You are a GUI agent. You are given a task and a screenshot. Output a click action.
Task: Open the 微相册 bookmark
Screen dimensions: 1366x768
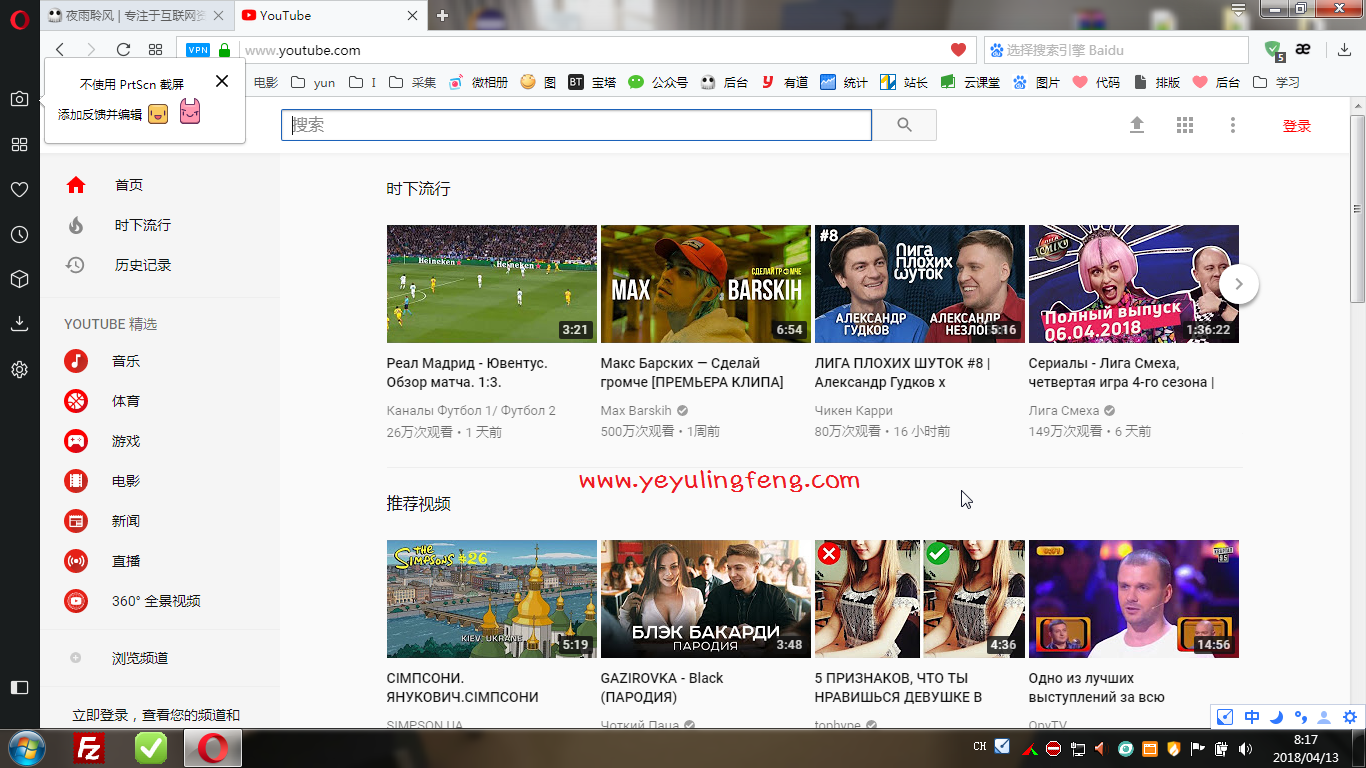pyautogui.click(x=478, y=83)
